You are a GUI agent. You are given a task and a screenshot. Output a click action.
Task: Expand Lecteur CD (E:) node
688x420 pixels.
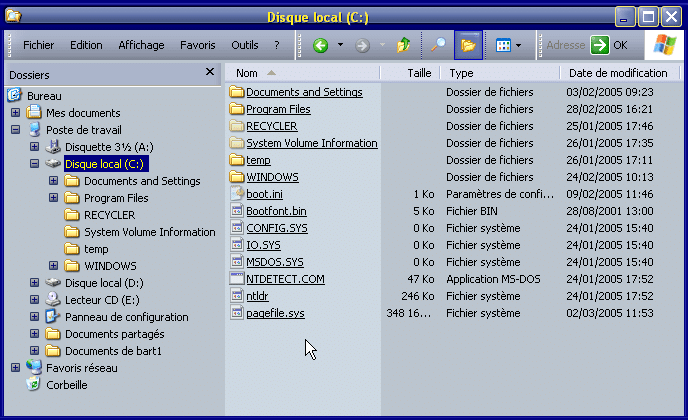click(x=35, y=300)
